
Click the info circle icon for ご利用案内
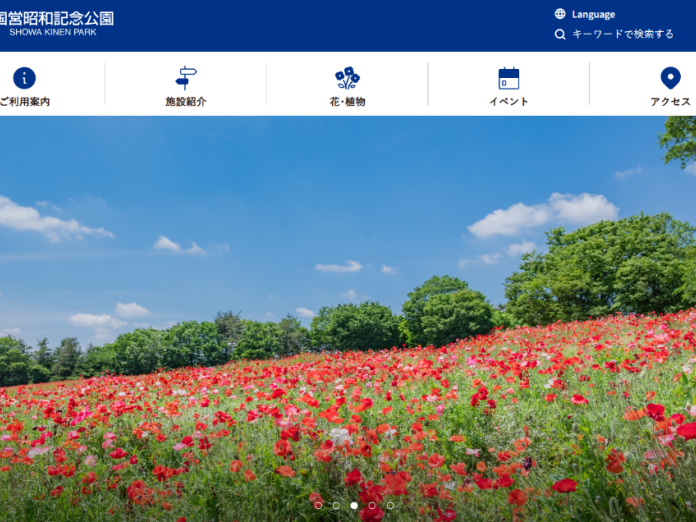[24, 78]
